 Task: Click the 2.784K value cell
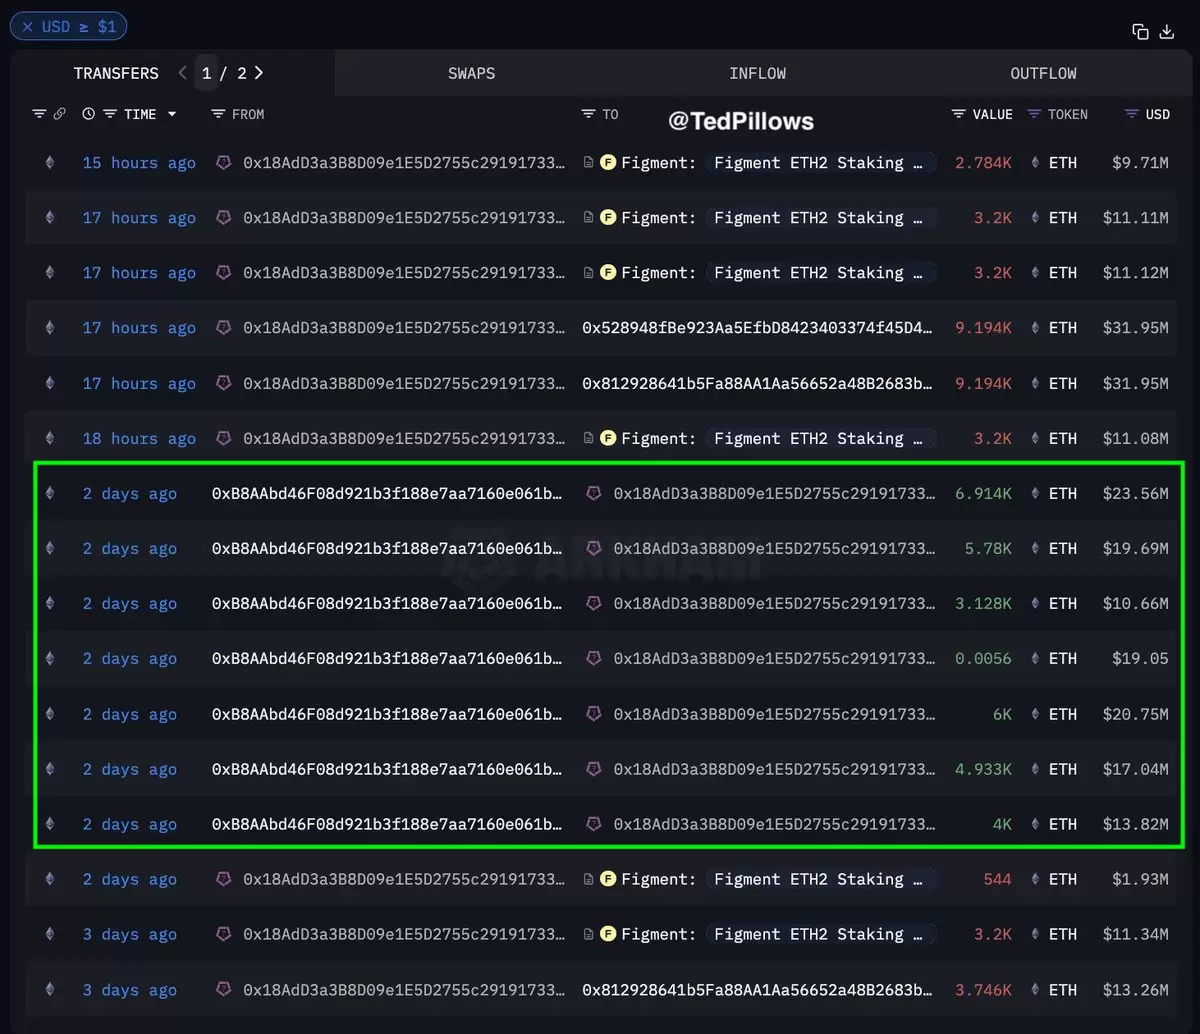click(983, 163)
